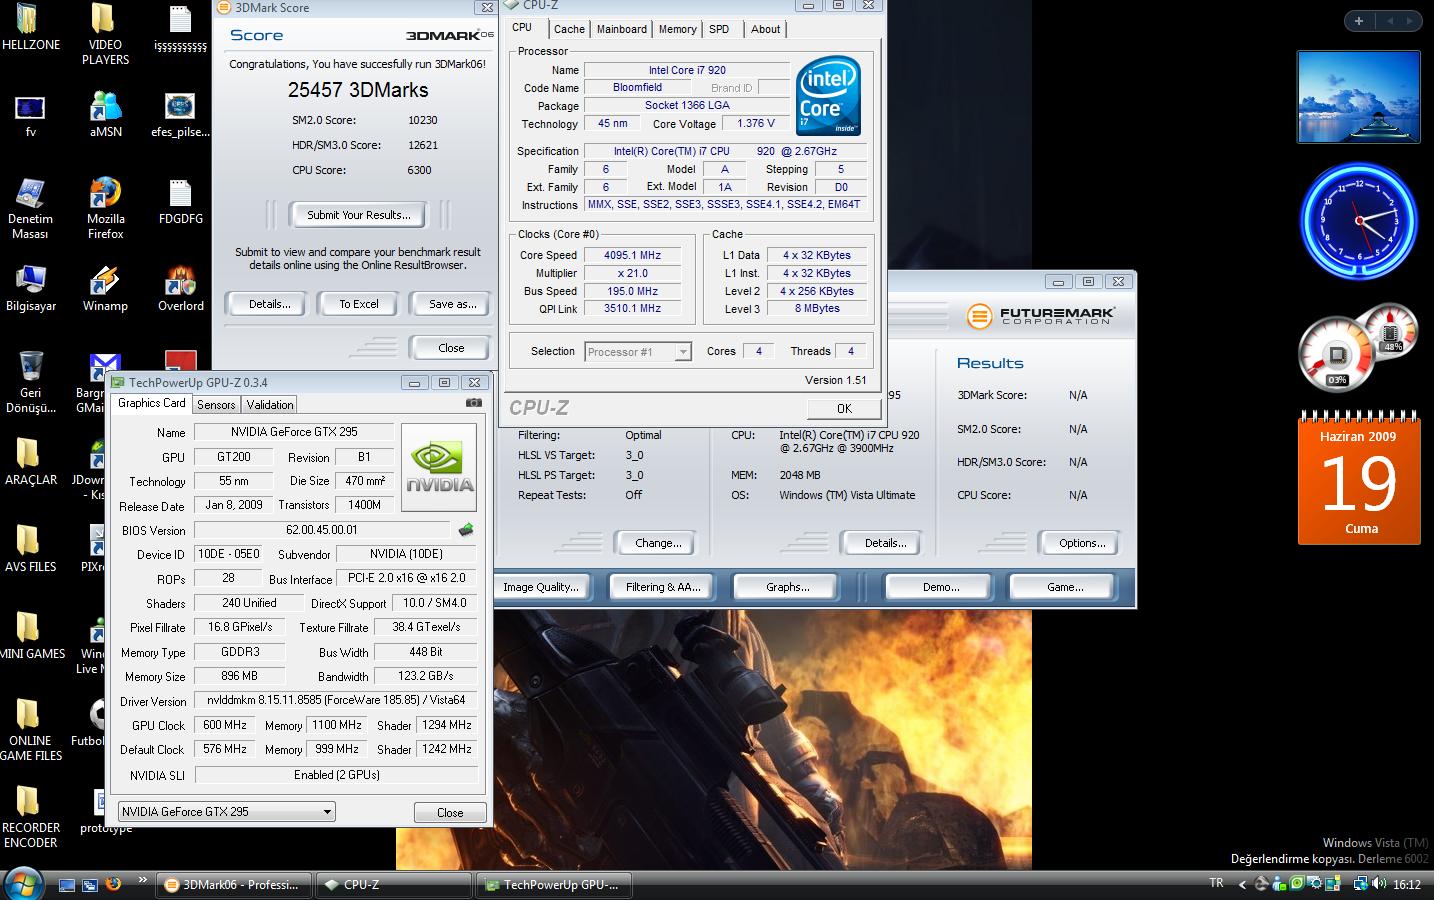Open the MINI GAMES folder
This screenshot has width=1440, height=900.
coord(30,635)
